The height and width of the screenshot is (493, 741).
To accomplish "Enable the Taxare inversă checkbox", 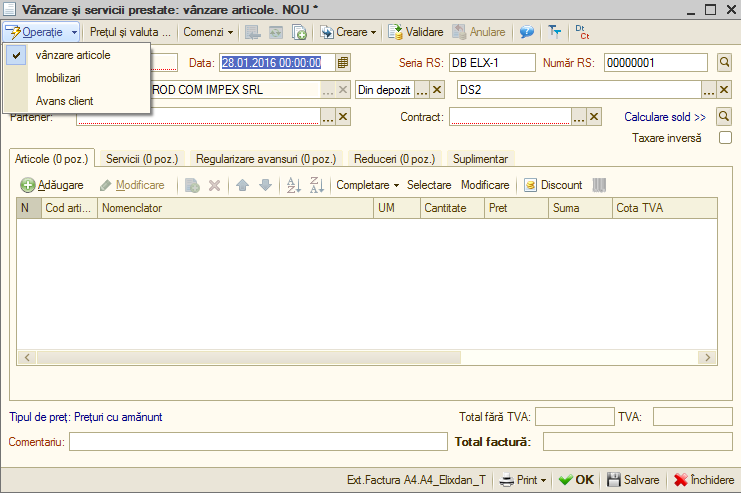I will click(725, 138).
